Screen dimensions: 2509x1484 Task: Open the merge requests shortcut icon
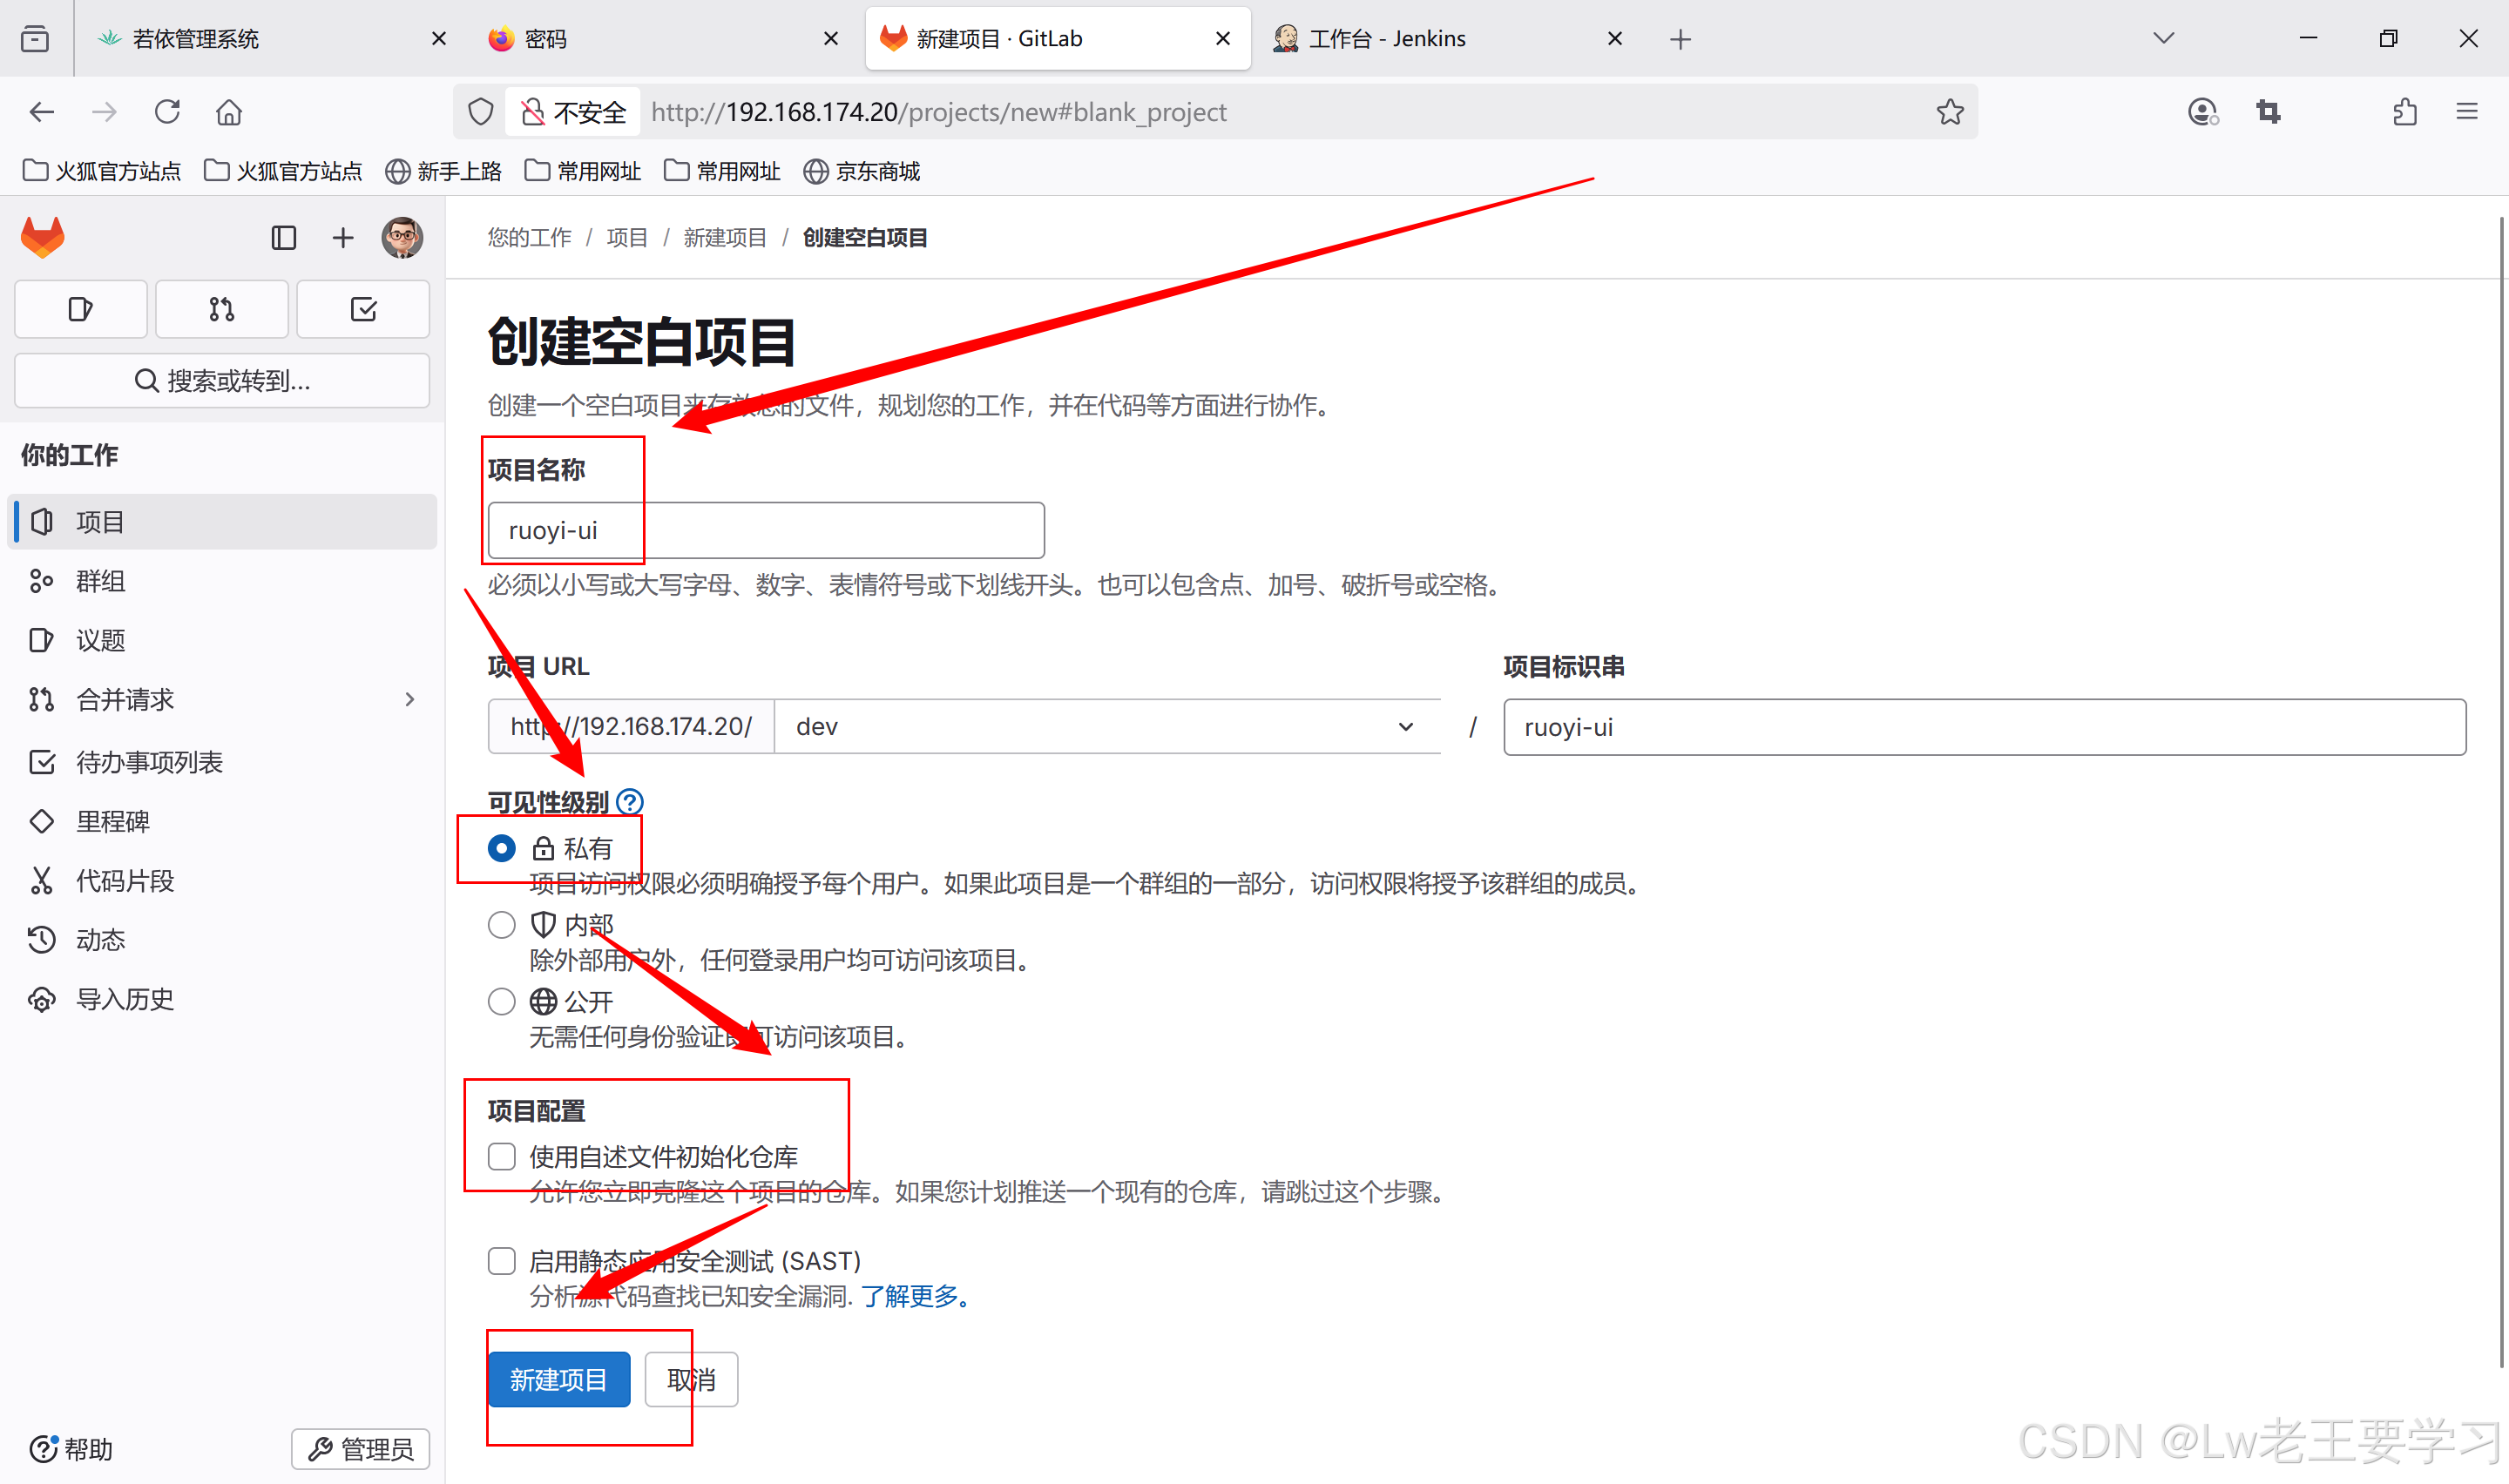pyautogui.click(x=222, y=310)
